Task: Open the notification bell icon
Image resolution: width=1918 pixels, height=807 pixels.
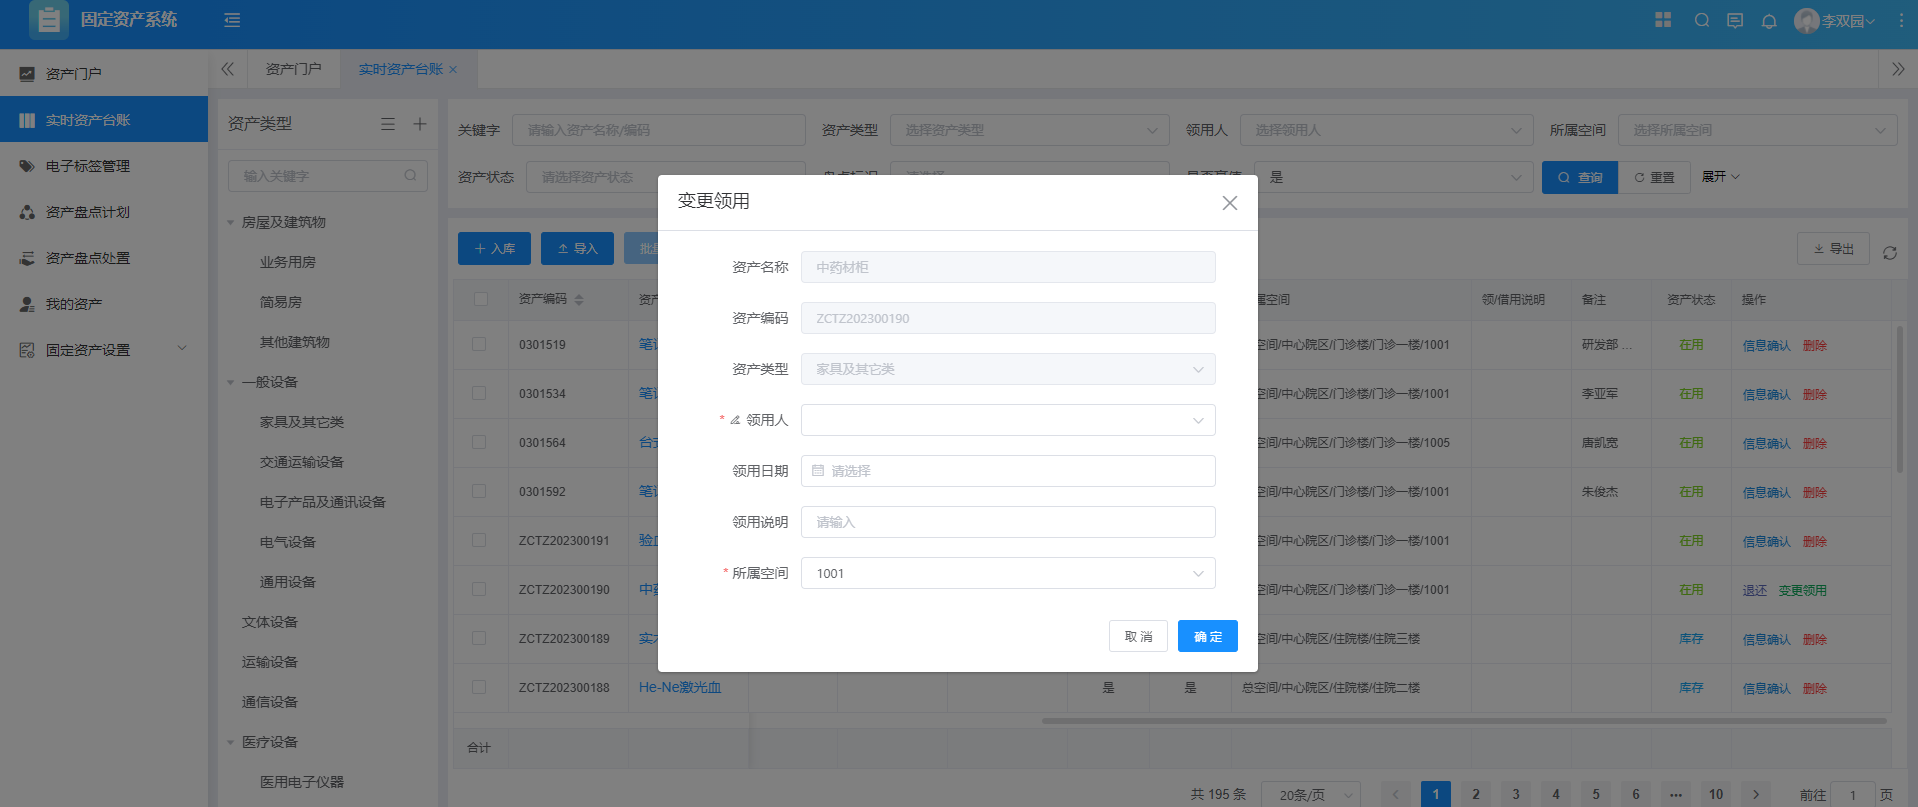Action: pyautogui.click(x=1769, y=21)
